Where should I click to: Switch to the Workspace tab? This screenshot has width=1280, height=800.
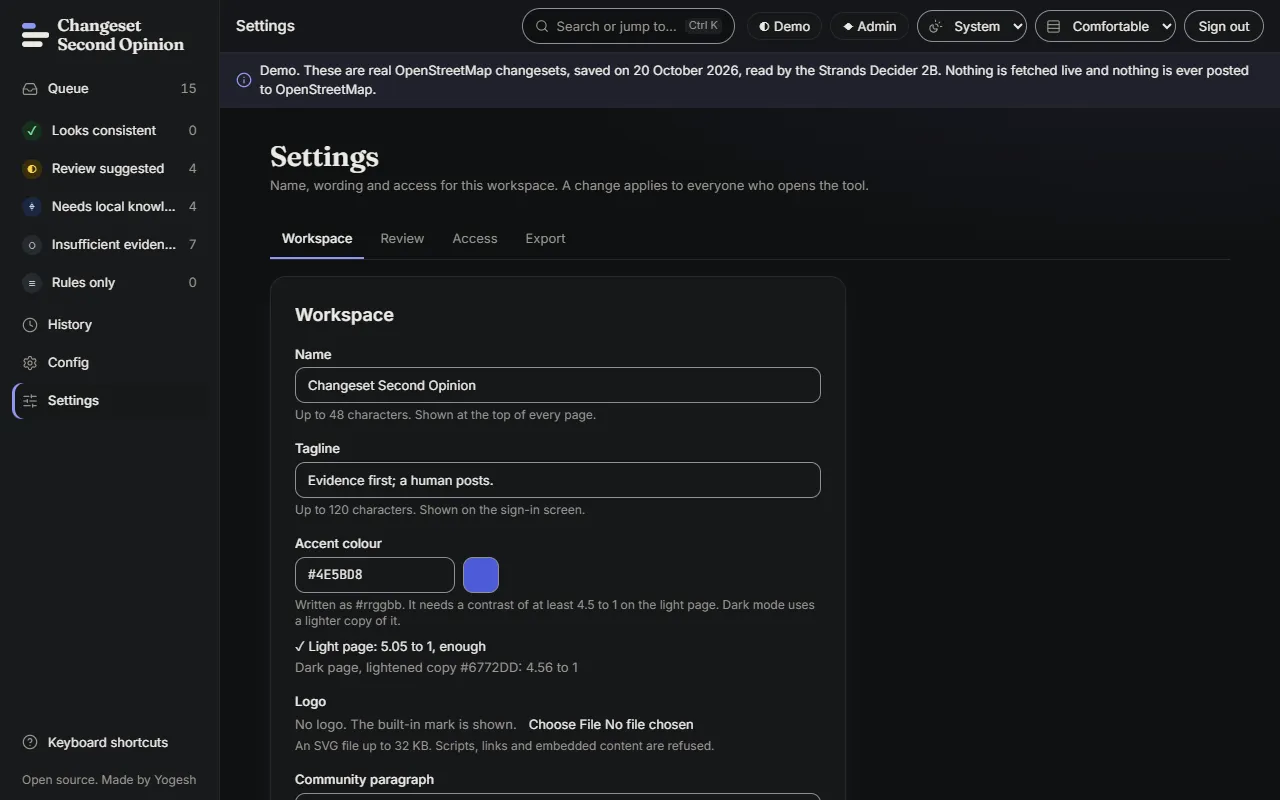pos(317,239)
